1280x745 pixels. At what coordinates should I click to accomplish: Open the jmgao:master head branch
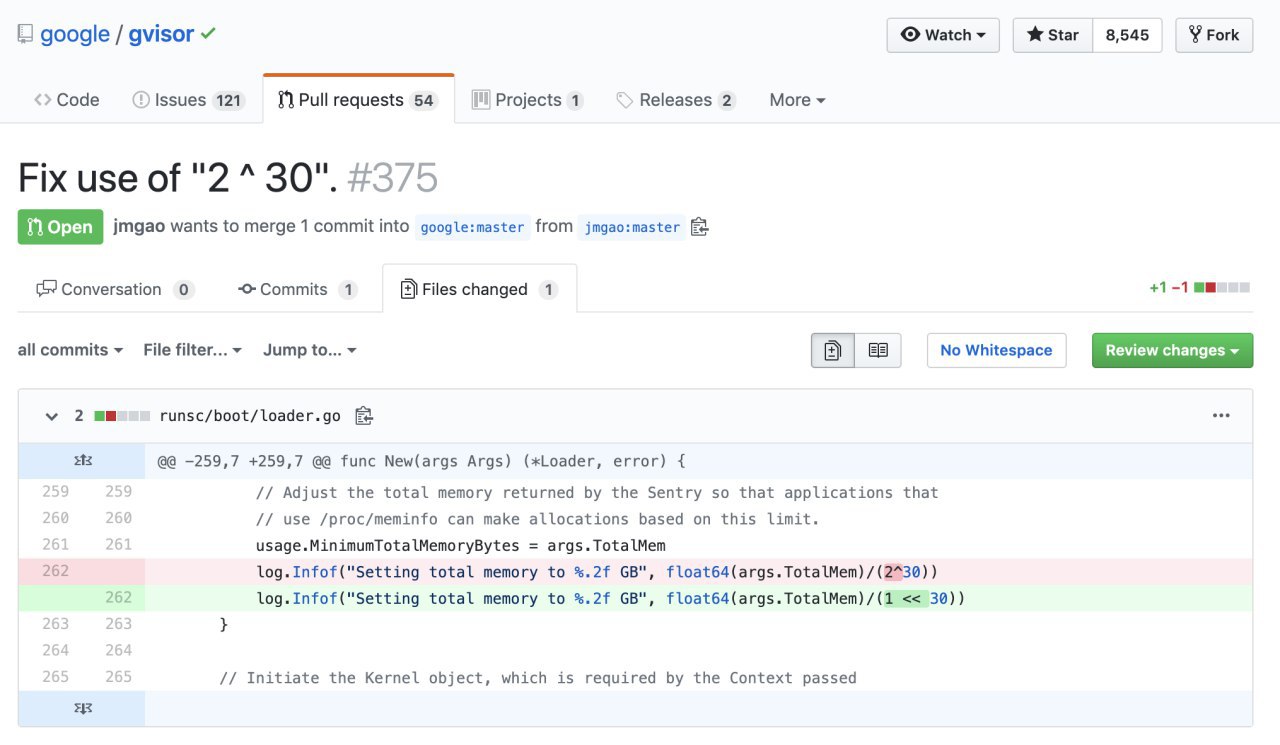tap(632, 227)
